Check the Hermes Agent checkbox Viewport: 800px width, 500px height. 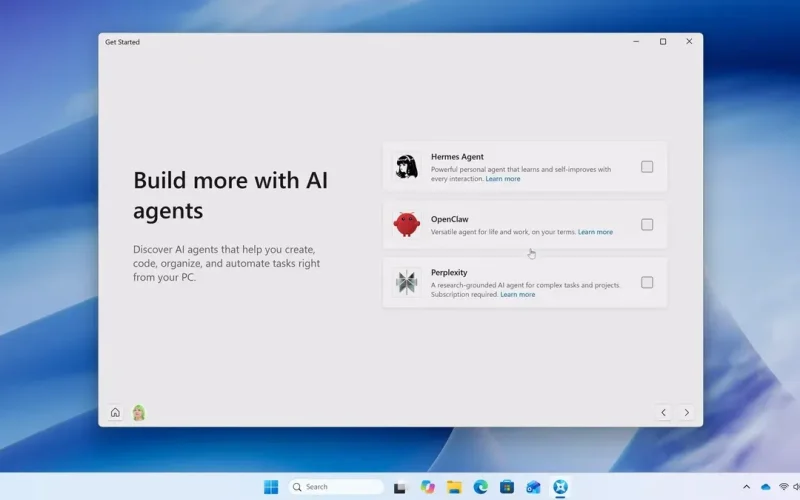click(647, 167)
